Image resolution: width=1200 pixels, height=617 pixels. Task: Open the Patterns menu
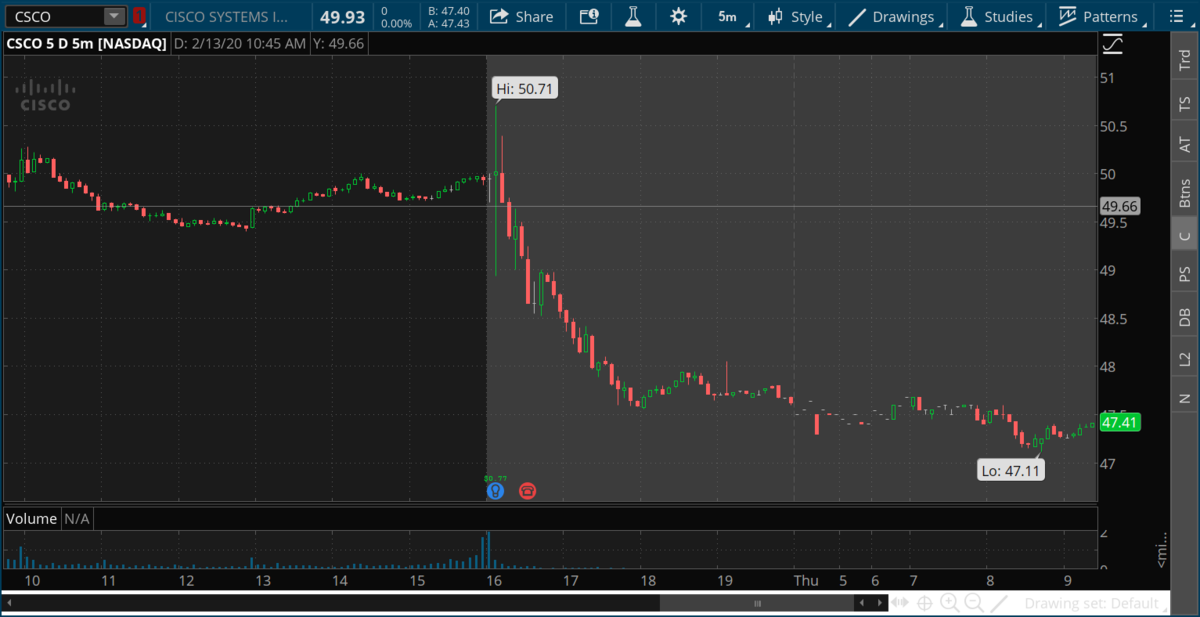pyautogui.click(x=1099, y=16)
